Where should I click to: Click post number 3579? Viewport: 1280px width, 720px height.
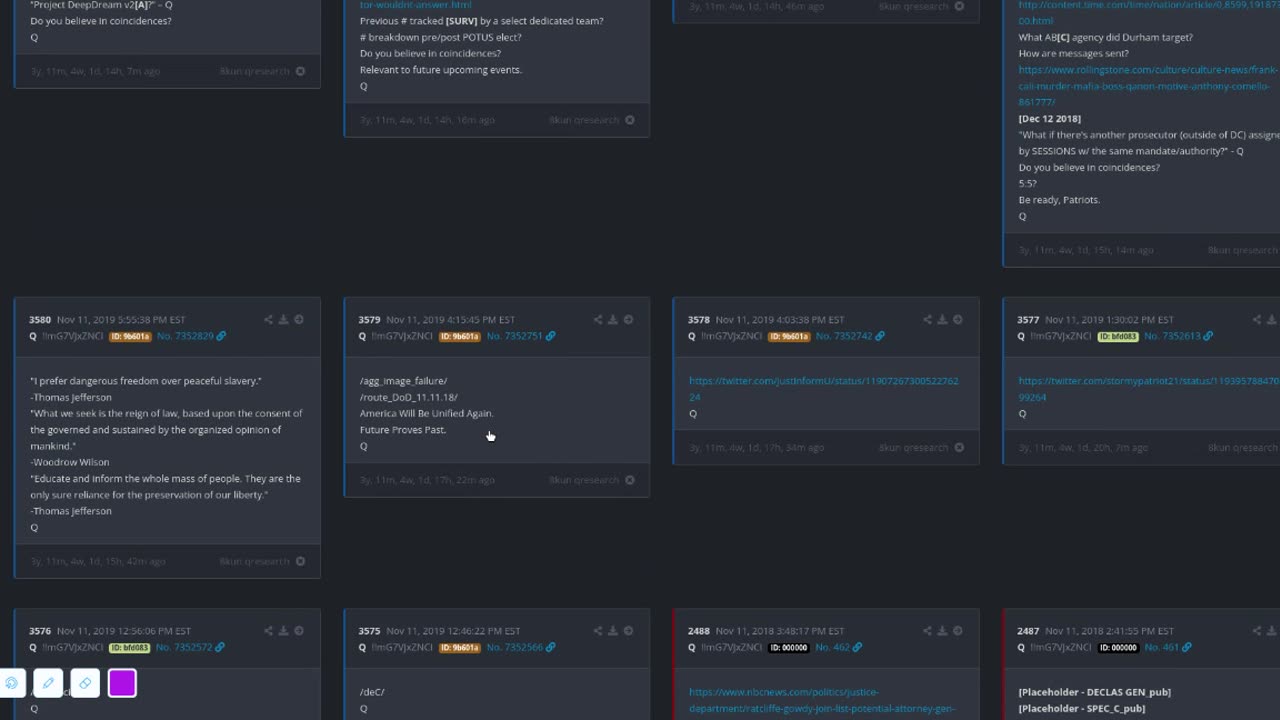coord(369,320)
